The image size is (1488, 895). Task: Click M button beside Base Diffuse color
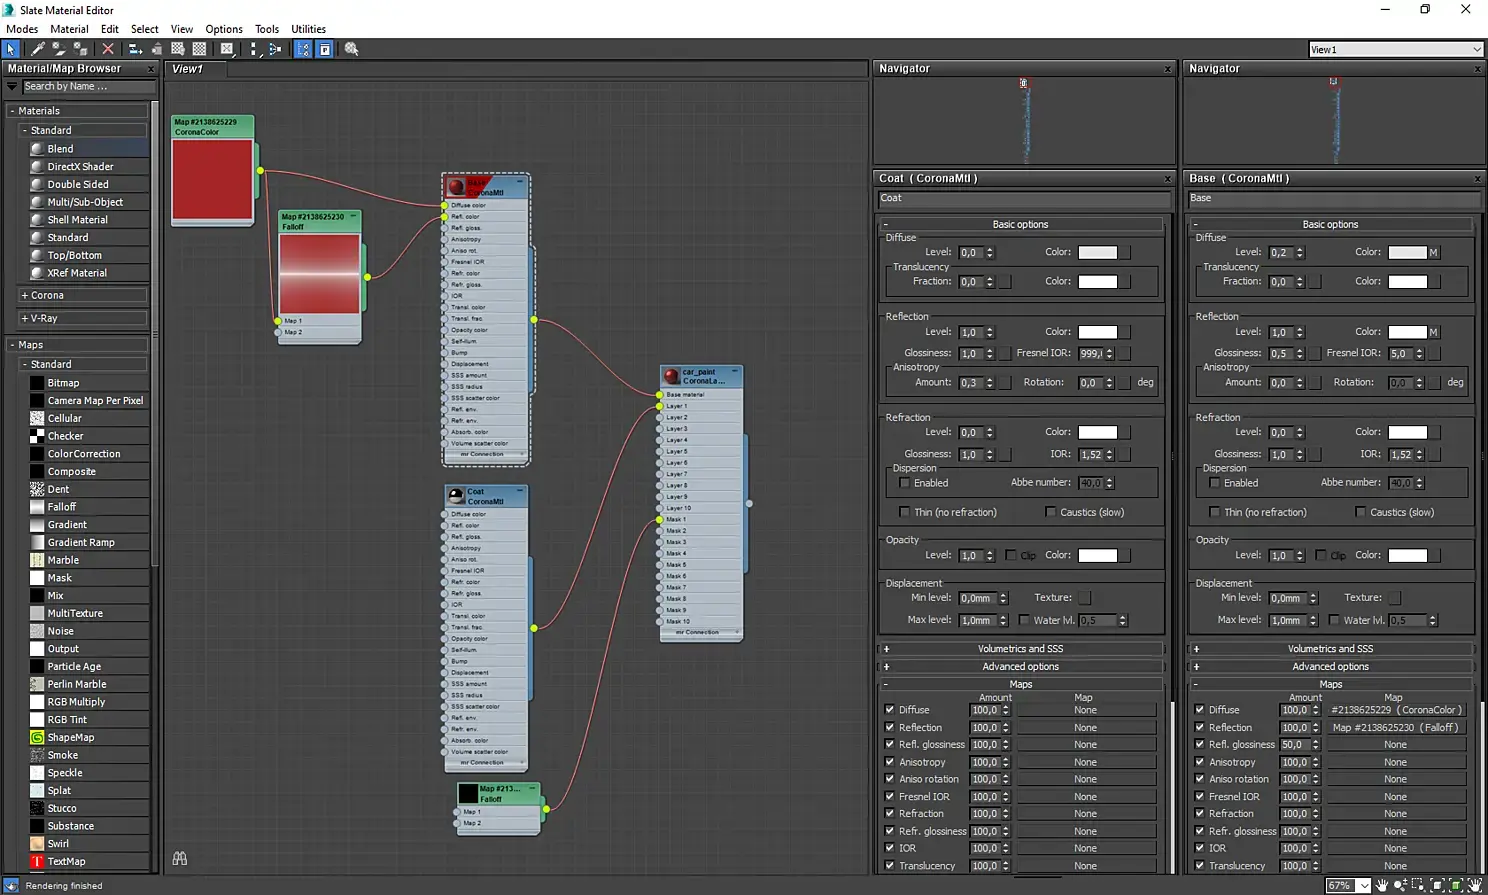coord(1433,253)
